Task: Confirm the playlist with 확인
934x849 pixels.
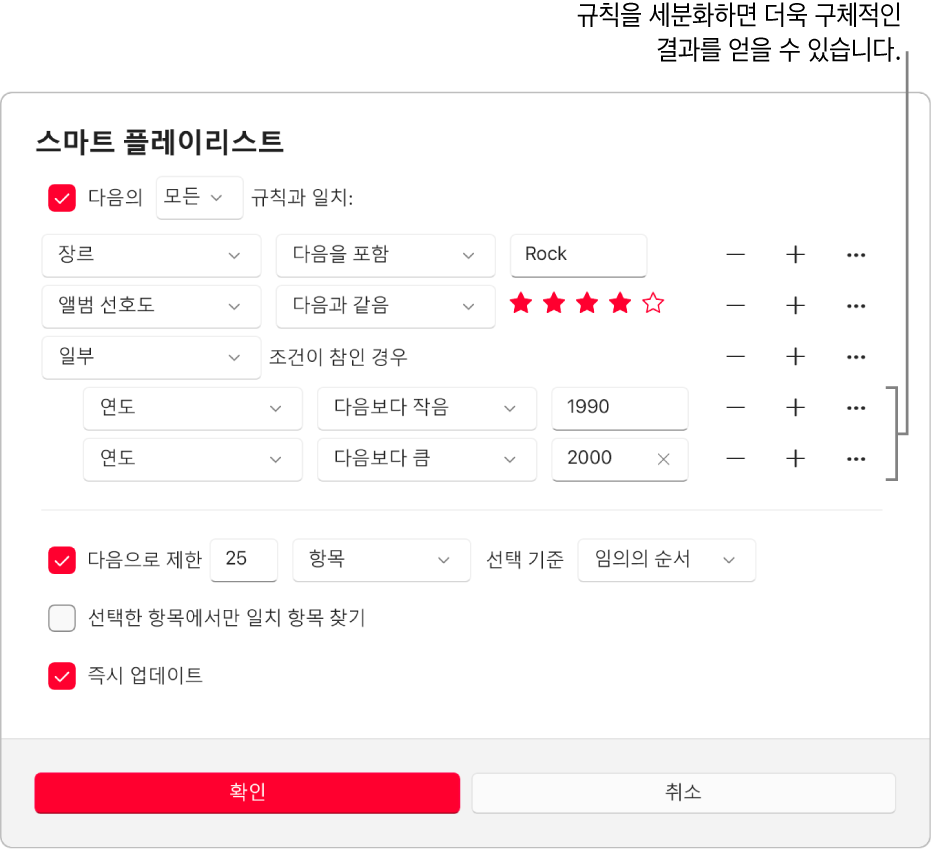Action: pos(246,793)
